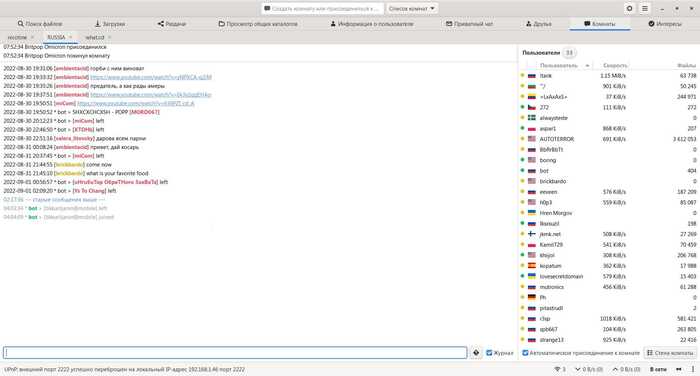
Task: Toggle the Журнал (log) checkbox
Action: point(489,353)
